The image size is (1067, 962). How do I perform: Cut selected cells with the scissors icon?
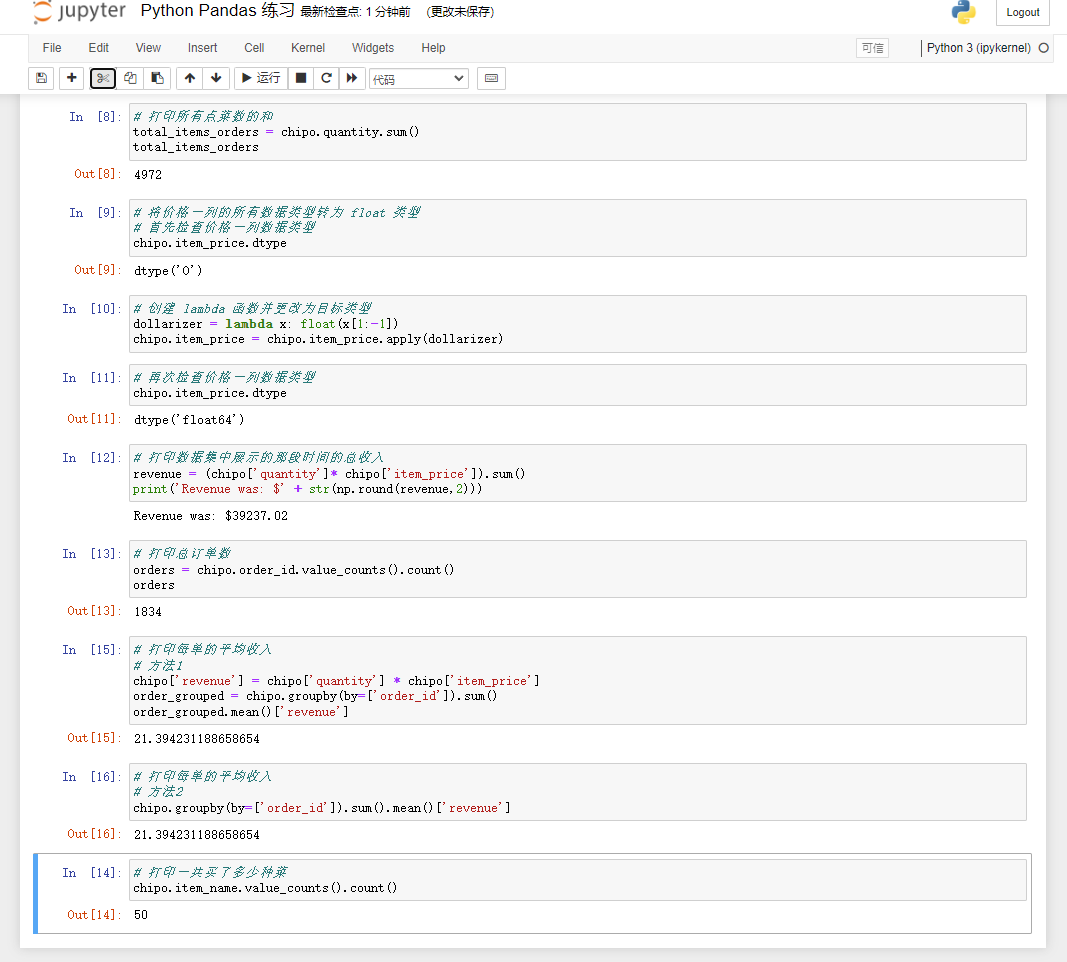click(103, 78)
